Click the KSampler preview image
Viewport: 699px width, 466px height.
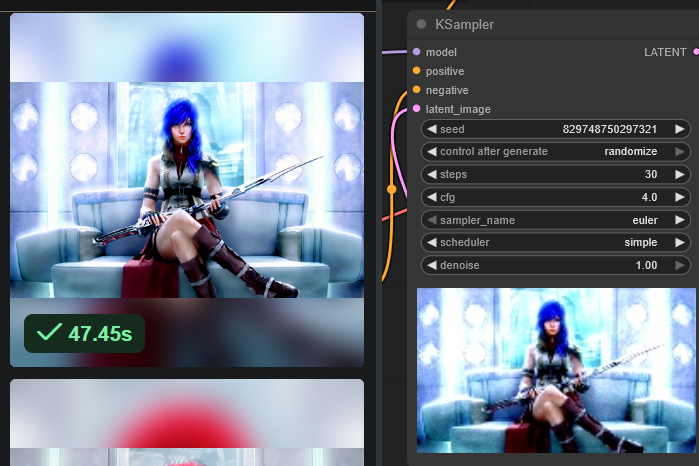point(556,370)
